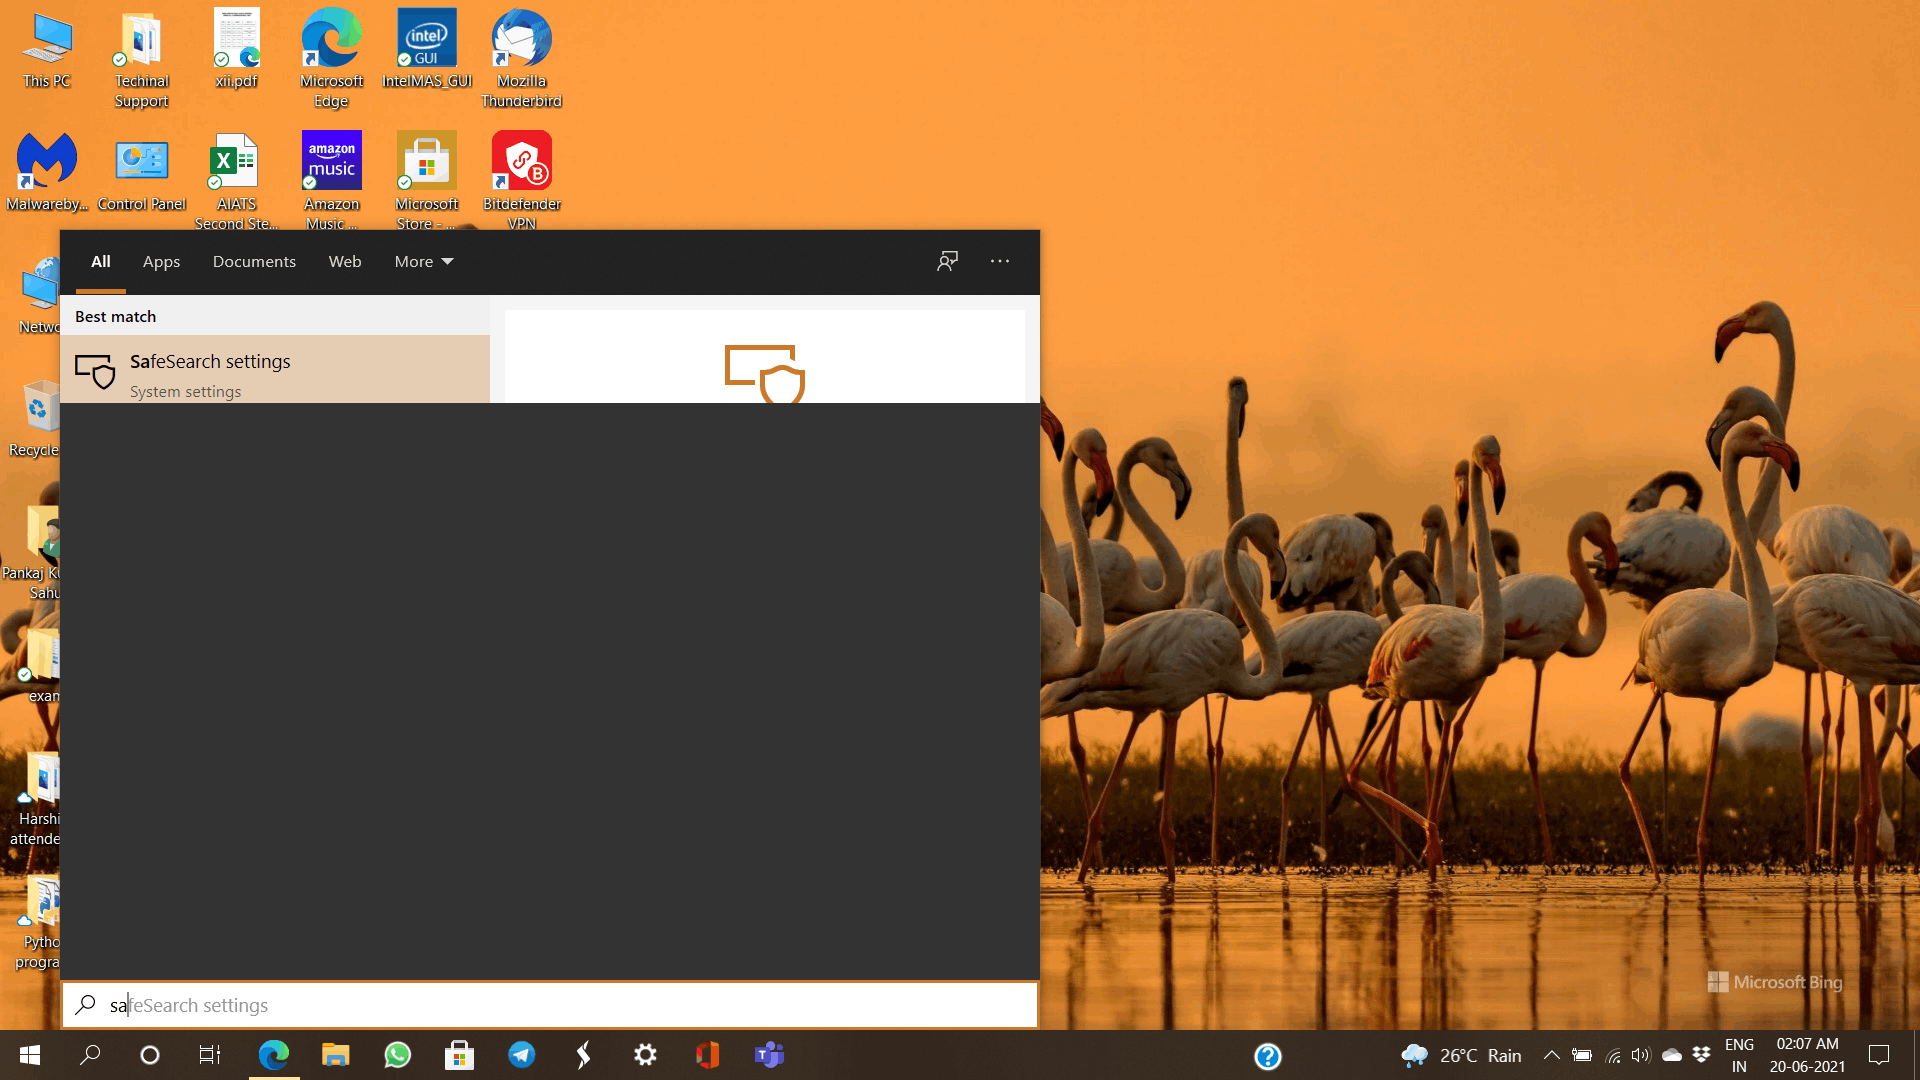Open the Action Center notifications icon
Screen dimensions: 1920x1080
pos(1879,1055)
